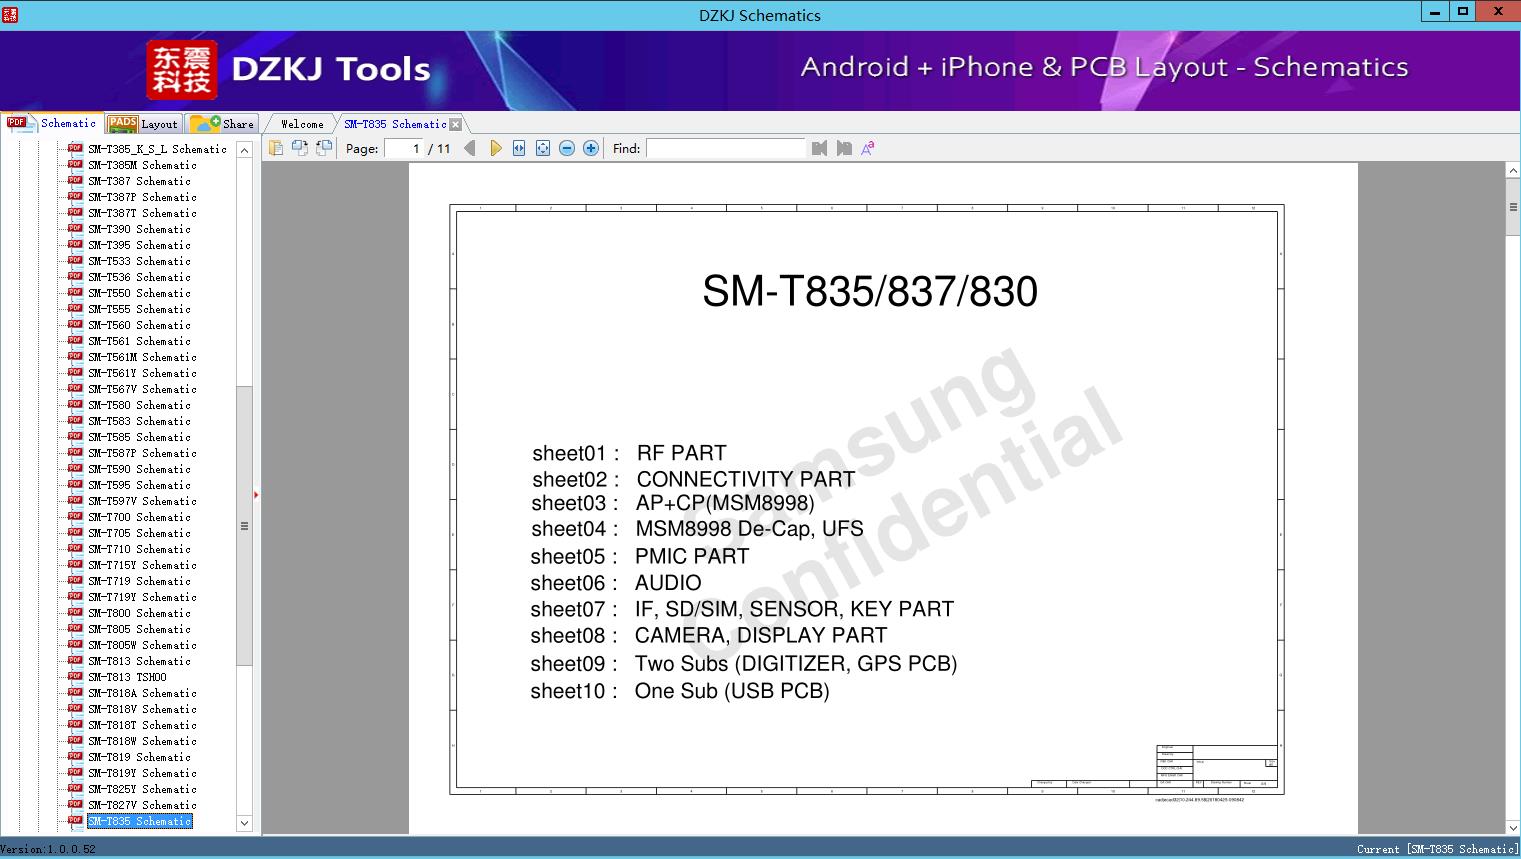This screenshot has height=859, width=1521.
Task: Click the tree panel scrollbar thumb
Action: (x=244, y=525)
